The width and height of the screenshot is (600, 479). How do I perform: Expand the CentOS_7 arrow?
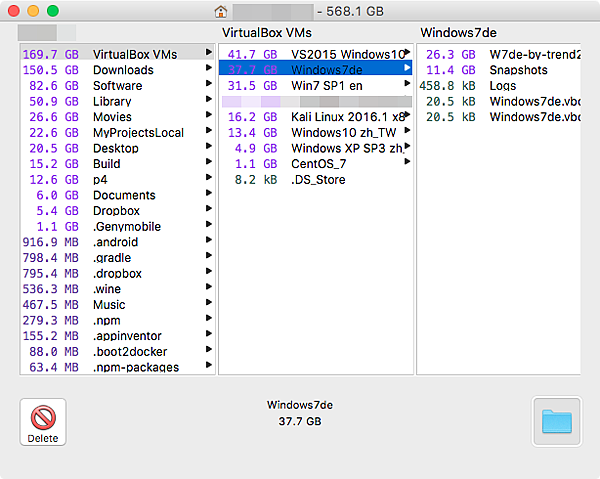coord(407,161)
